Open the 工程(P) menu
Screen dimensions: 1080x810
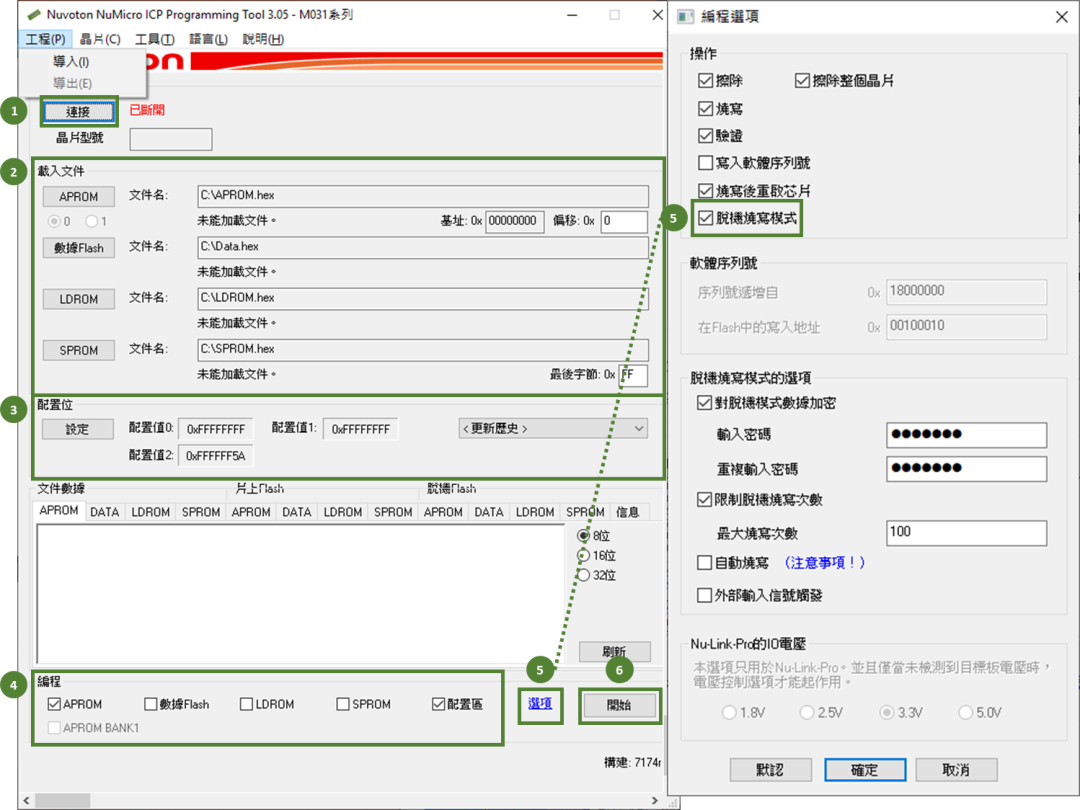click(x=45, y=39)
